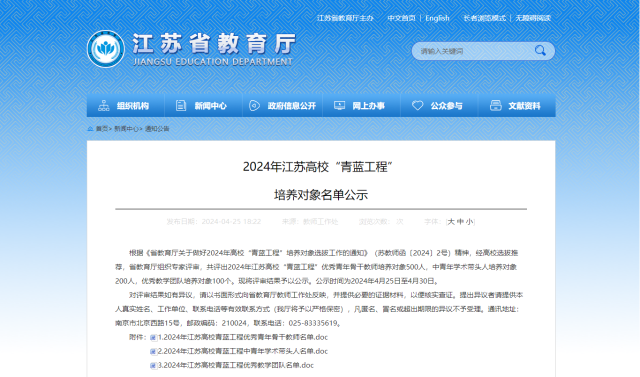Click the 江苏省教育厅 site title
The image size is (640, 377).
coord(214,44)
